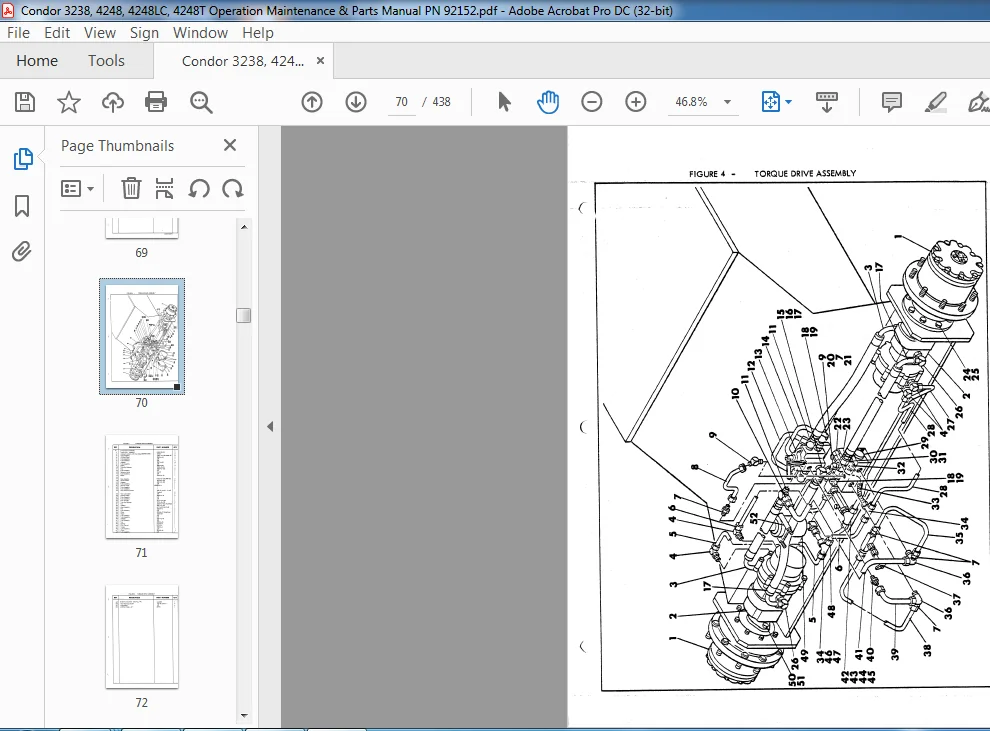Activate the Hand pan tool
The height and width of the screenshot is (731, 990).
pos(547,102)
